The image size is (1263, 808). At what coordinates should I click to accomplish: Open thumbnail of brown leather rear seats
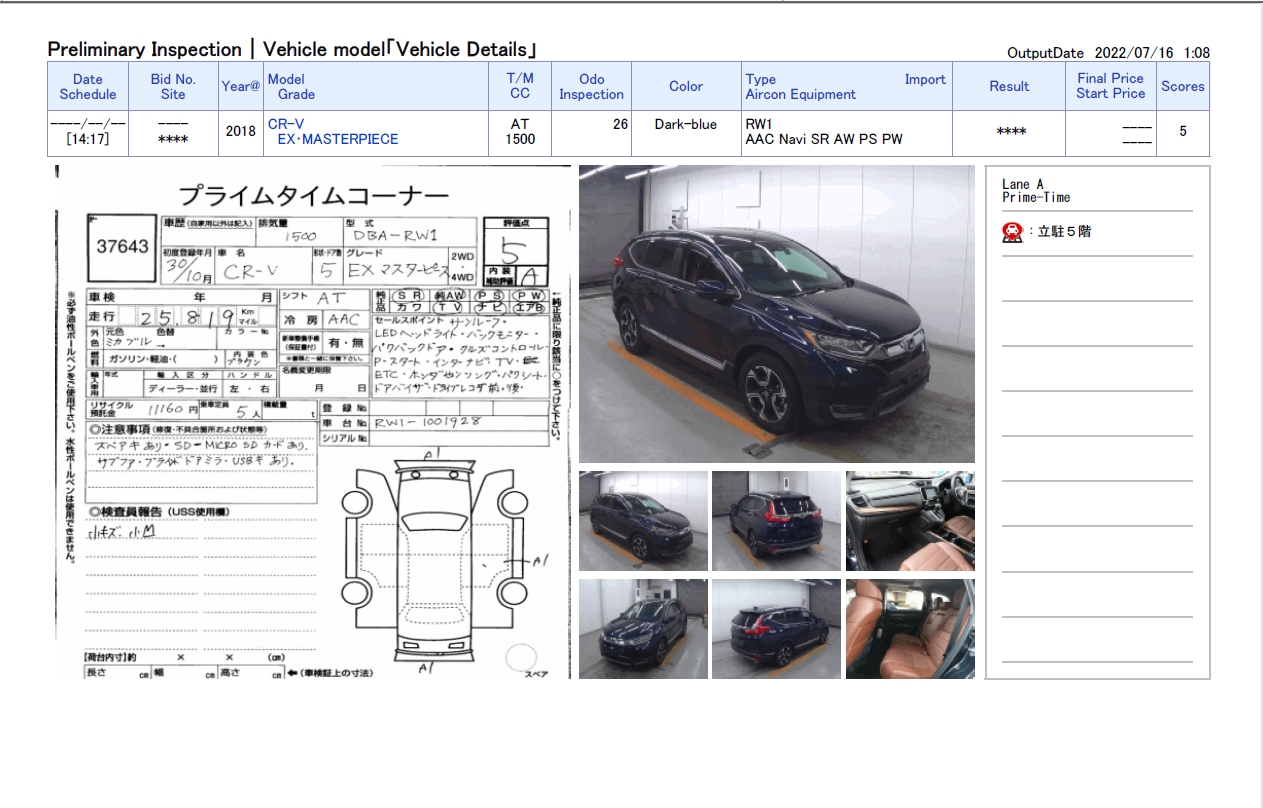[910, 629]
